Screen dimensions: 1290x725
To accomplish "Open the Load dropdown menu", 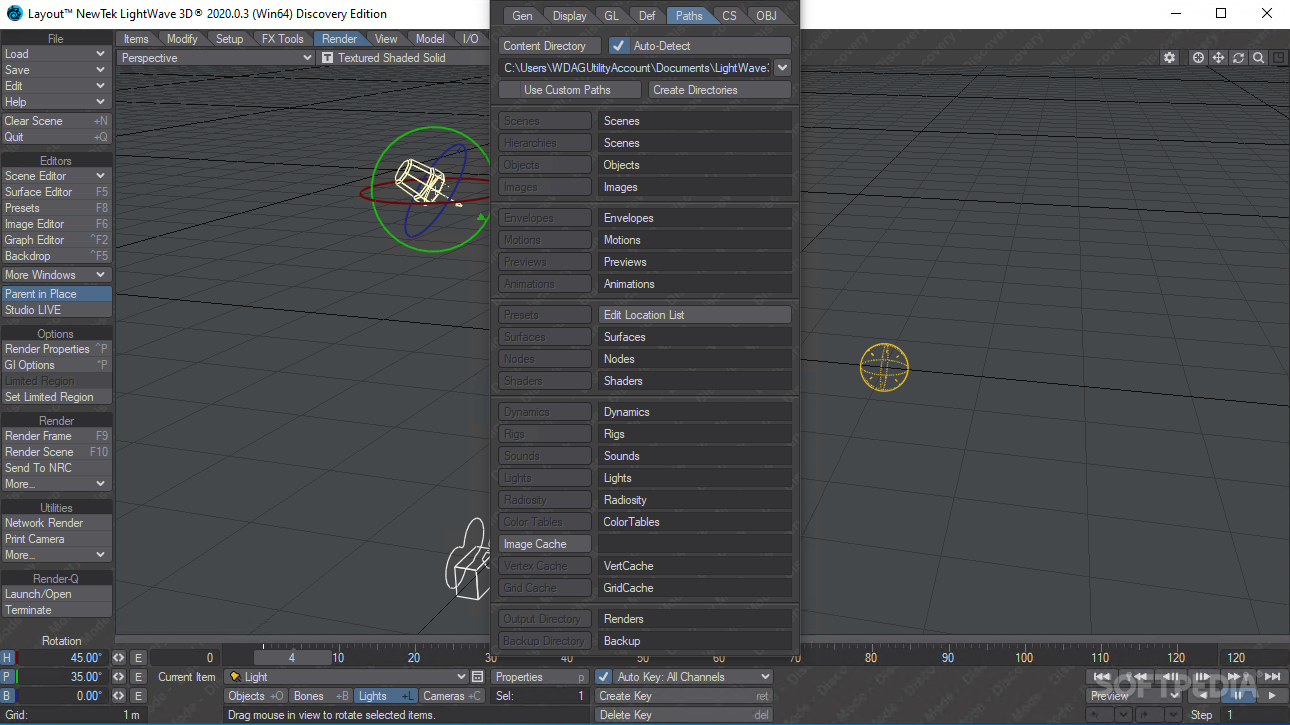I will (56, 54).
